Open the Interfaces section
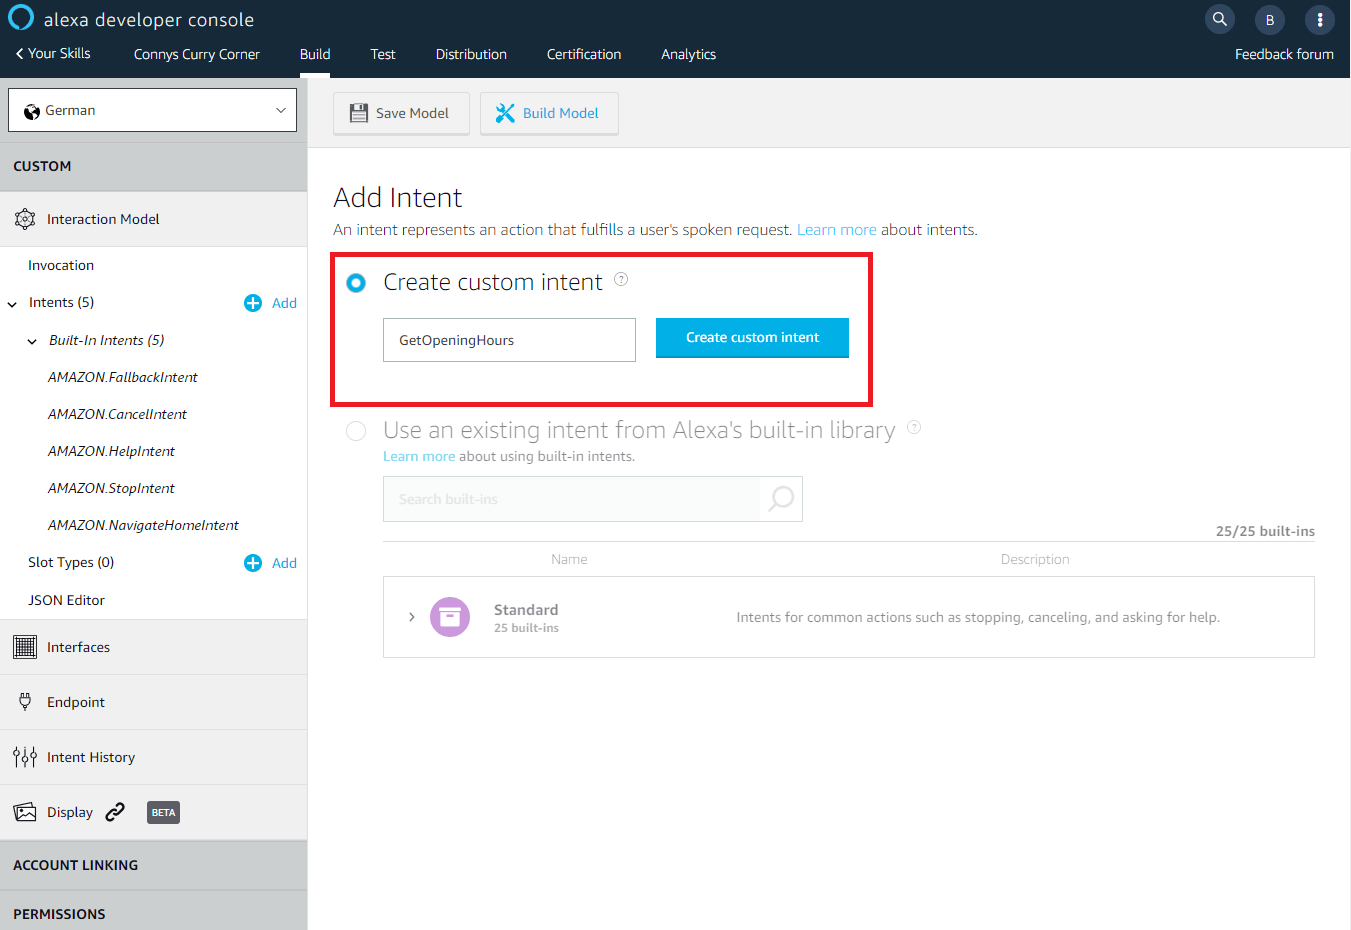 coord(78,647)
